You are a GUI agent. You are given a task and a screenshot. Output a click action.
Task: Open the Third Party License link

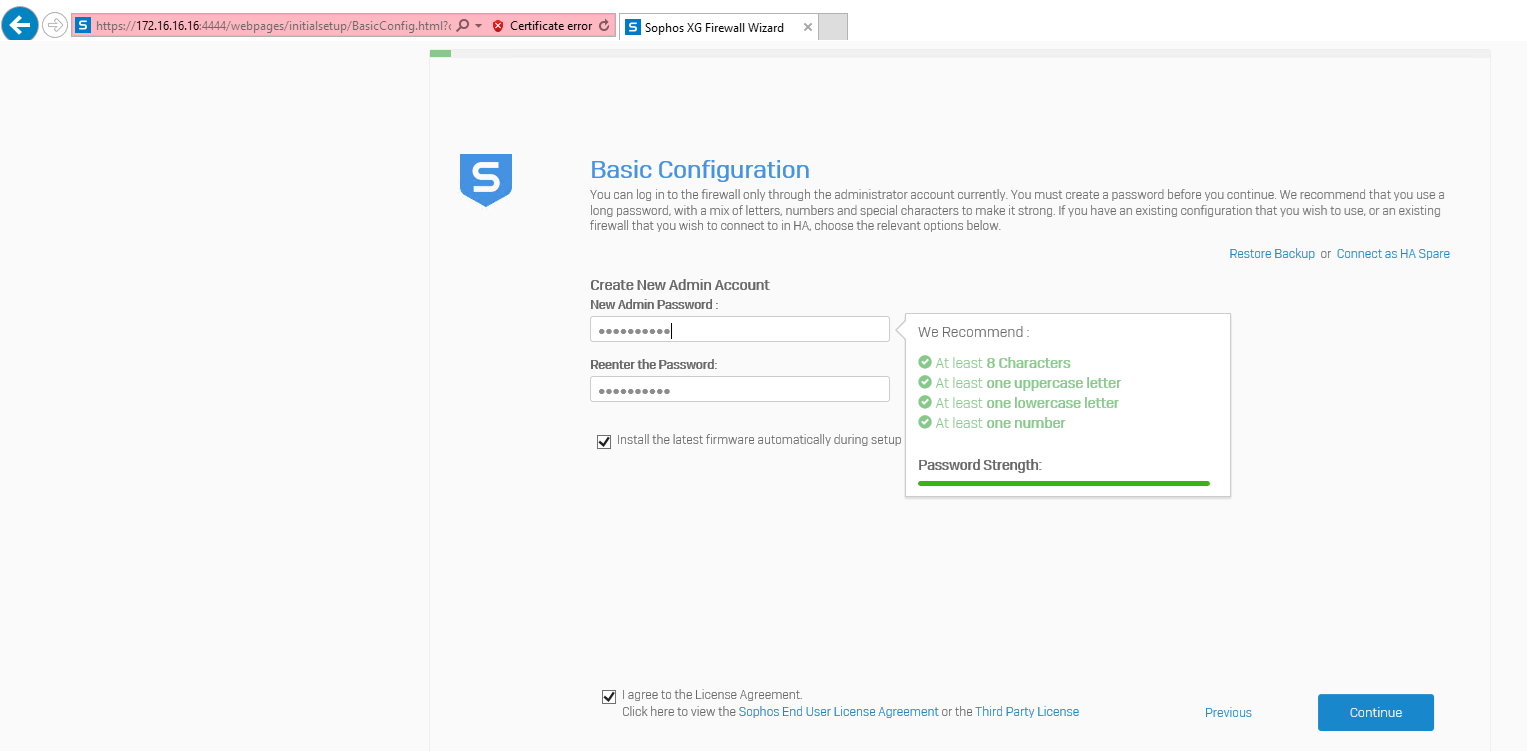(1027, 712)
